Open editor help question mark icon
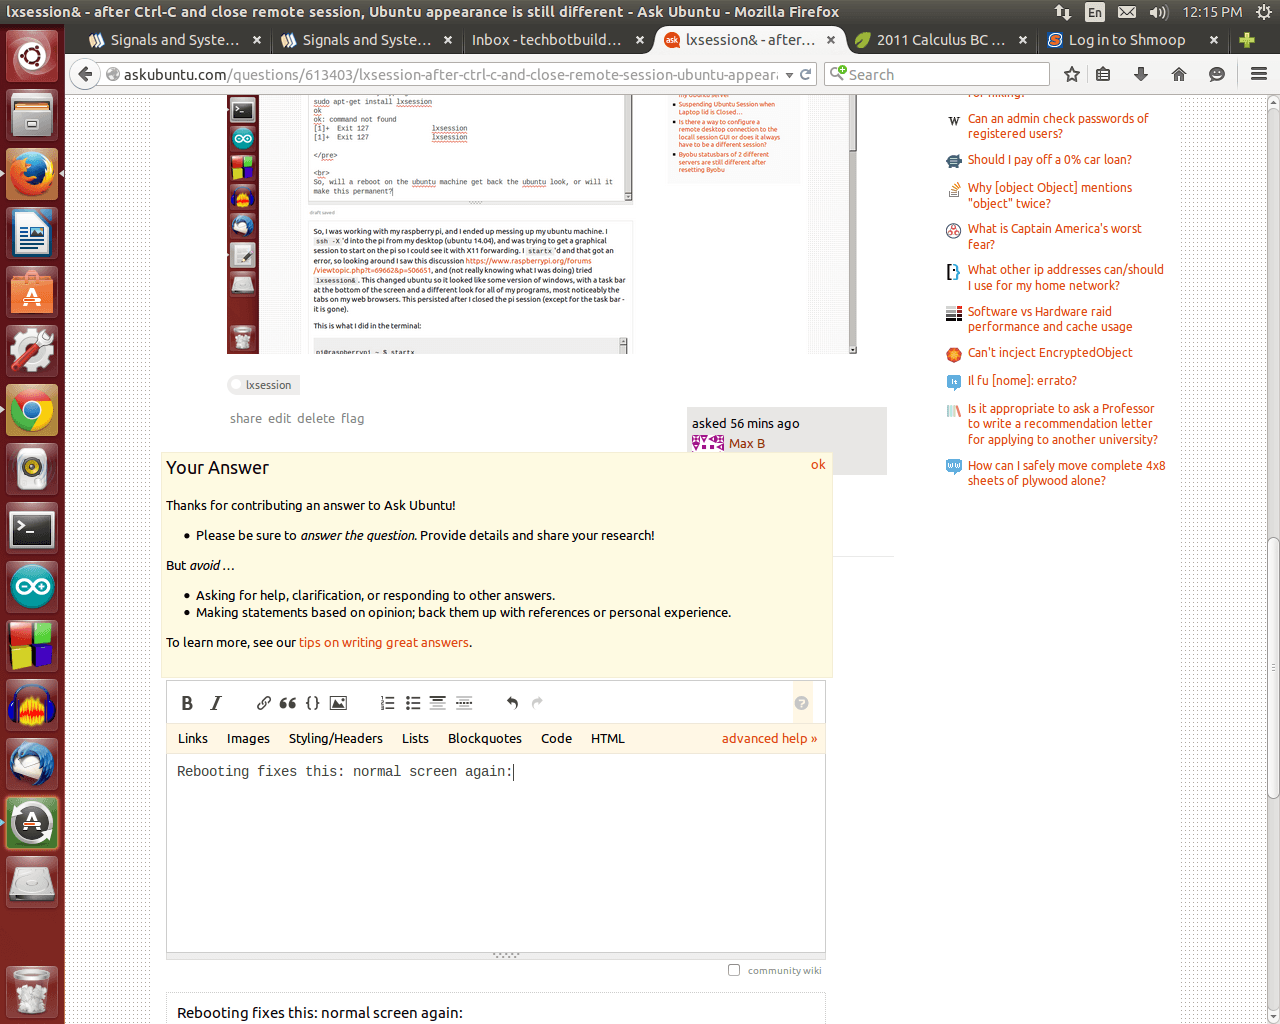 [x=801, y=703]
